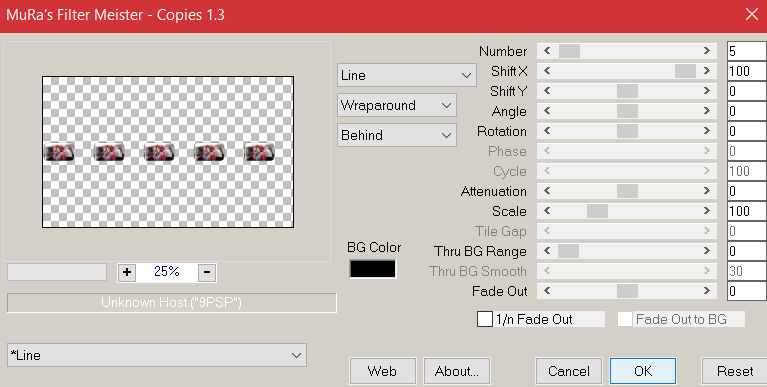767x387 pixels.
Task: Click right arrow of Fade Out slider
Action: [707, 291]
